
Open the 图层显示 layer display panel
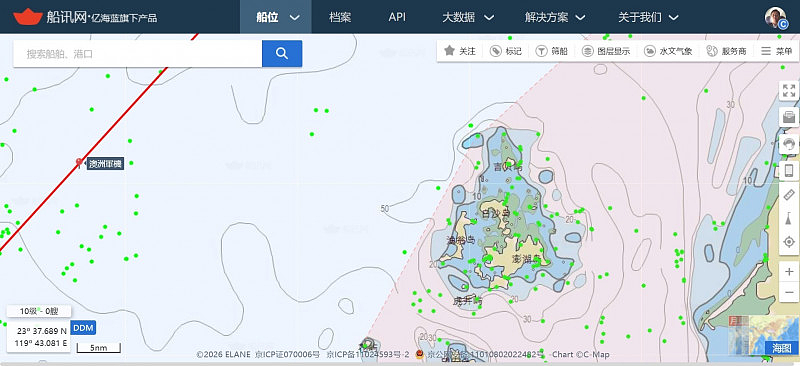[x=606, y=51]
